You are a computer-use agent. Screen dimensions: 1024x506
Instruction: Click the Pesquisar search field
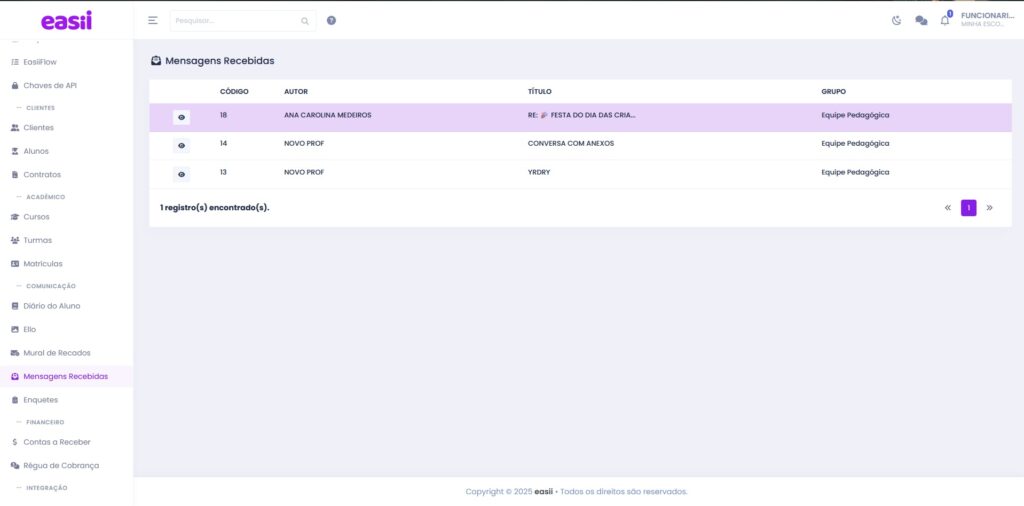coord(235,20)
